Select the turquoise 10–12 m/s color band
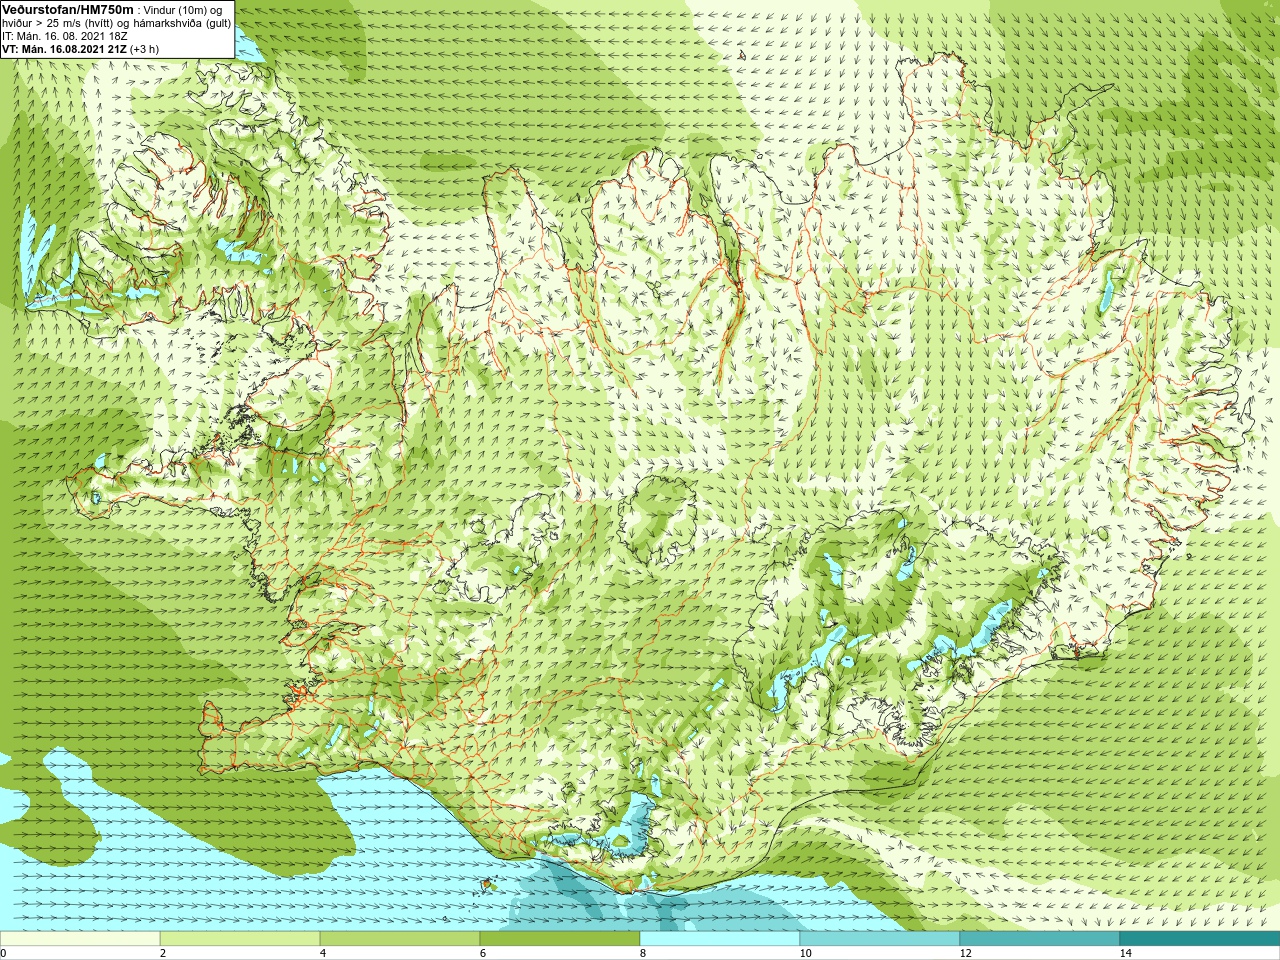 point(880,939)
